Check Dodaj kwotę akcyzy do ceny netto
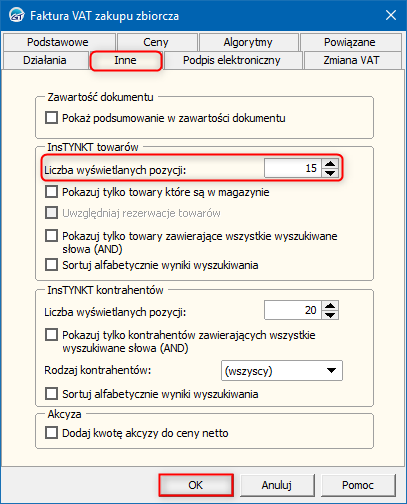Image resolution: width=407 pixels, height=504 pixels. pos(51,433)
